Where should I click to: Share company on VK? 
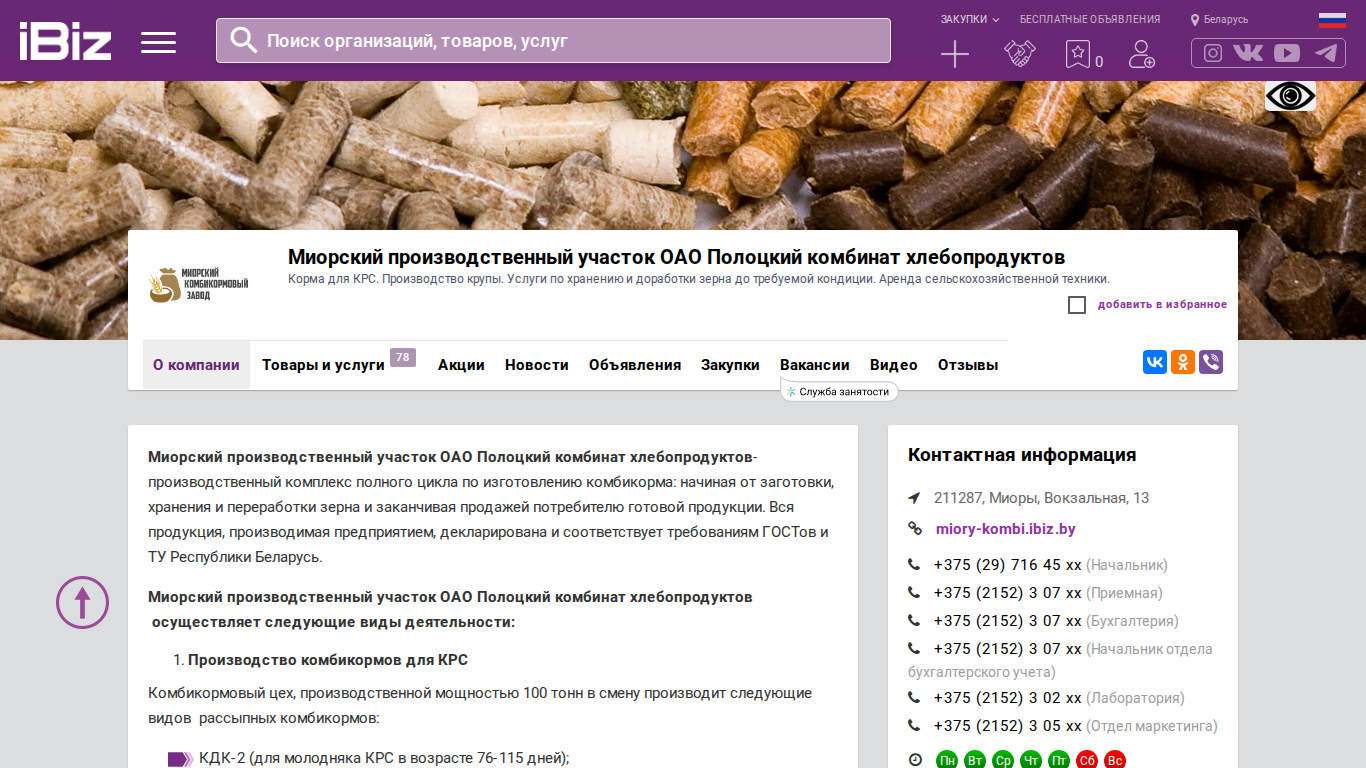(1155, 362)
